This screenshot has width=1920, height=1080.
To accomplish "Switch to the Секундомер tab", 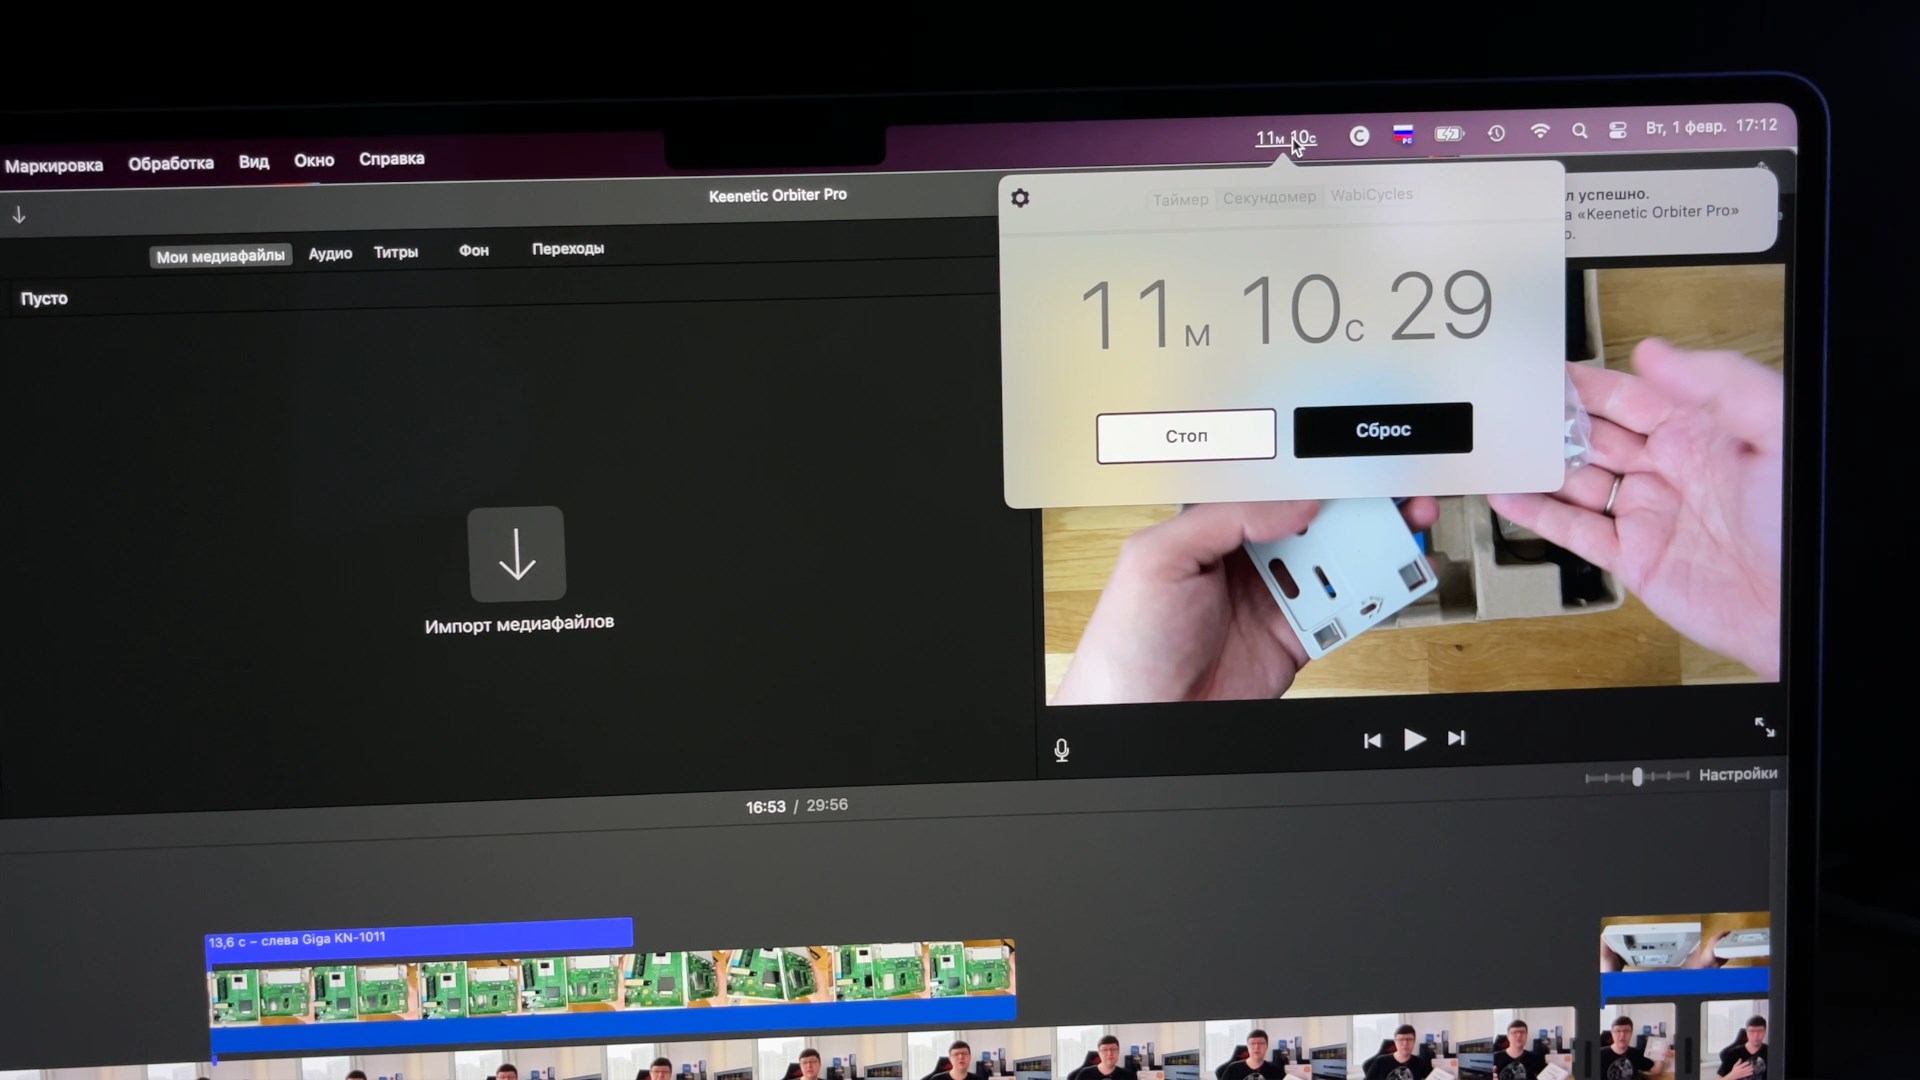I will tap(1269, 197).
